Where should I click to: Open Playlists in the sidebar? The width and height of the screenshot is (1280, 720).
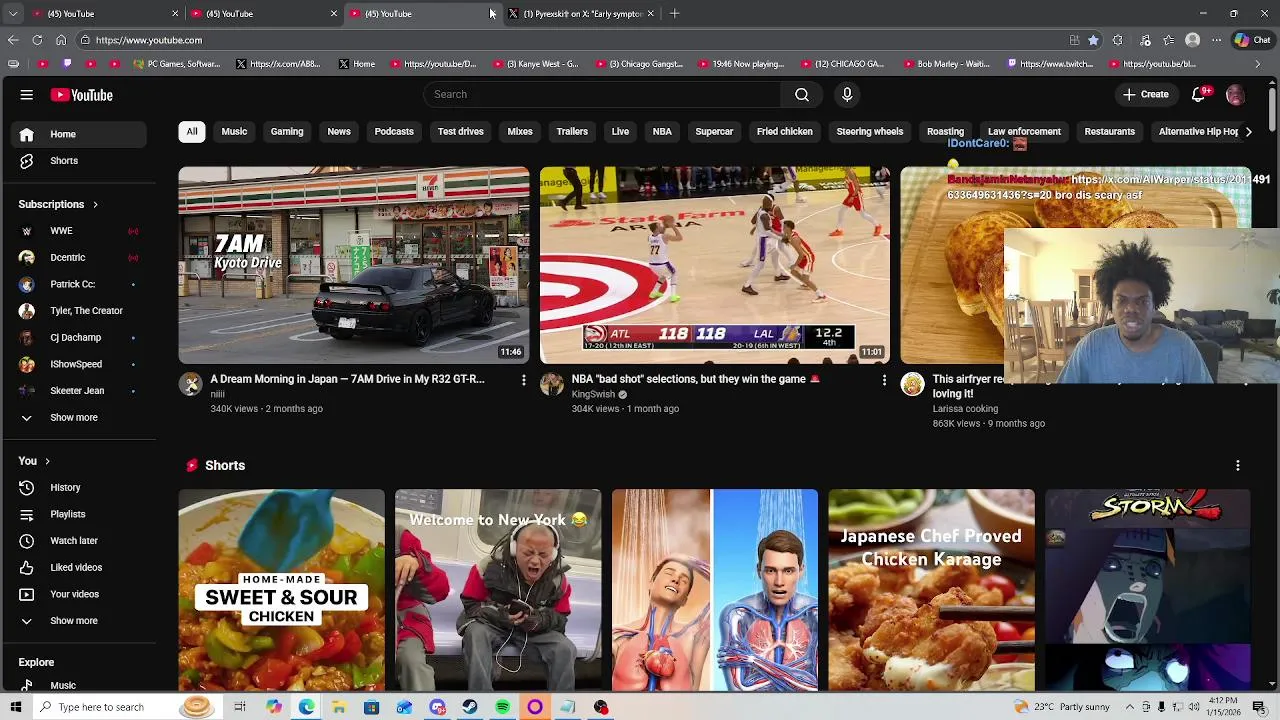click(80, 514)
